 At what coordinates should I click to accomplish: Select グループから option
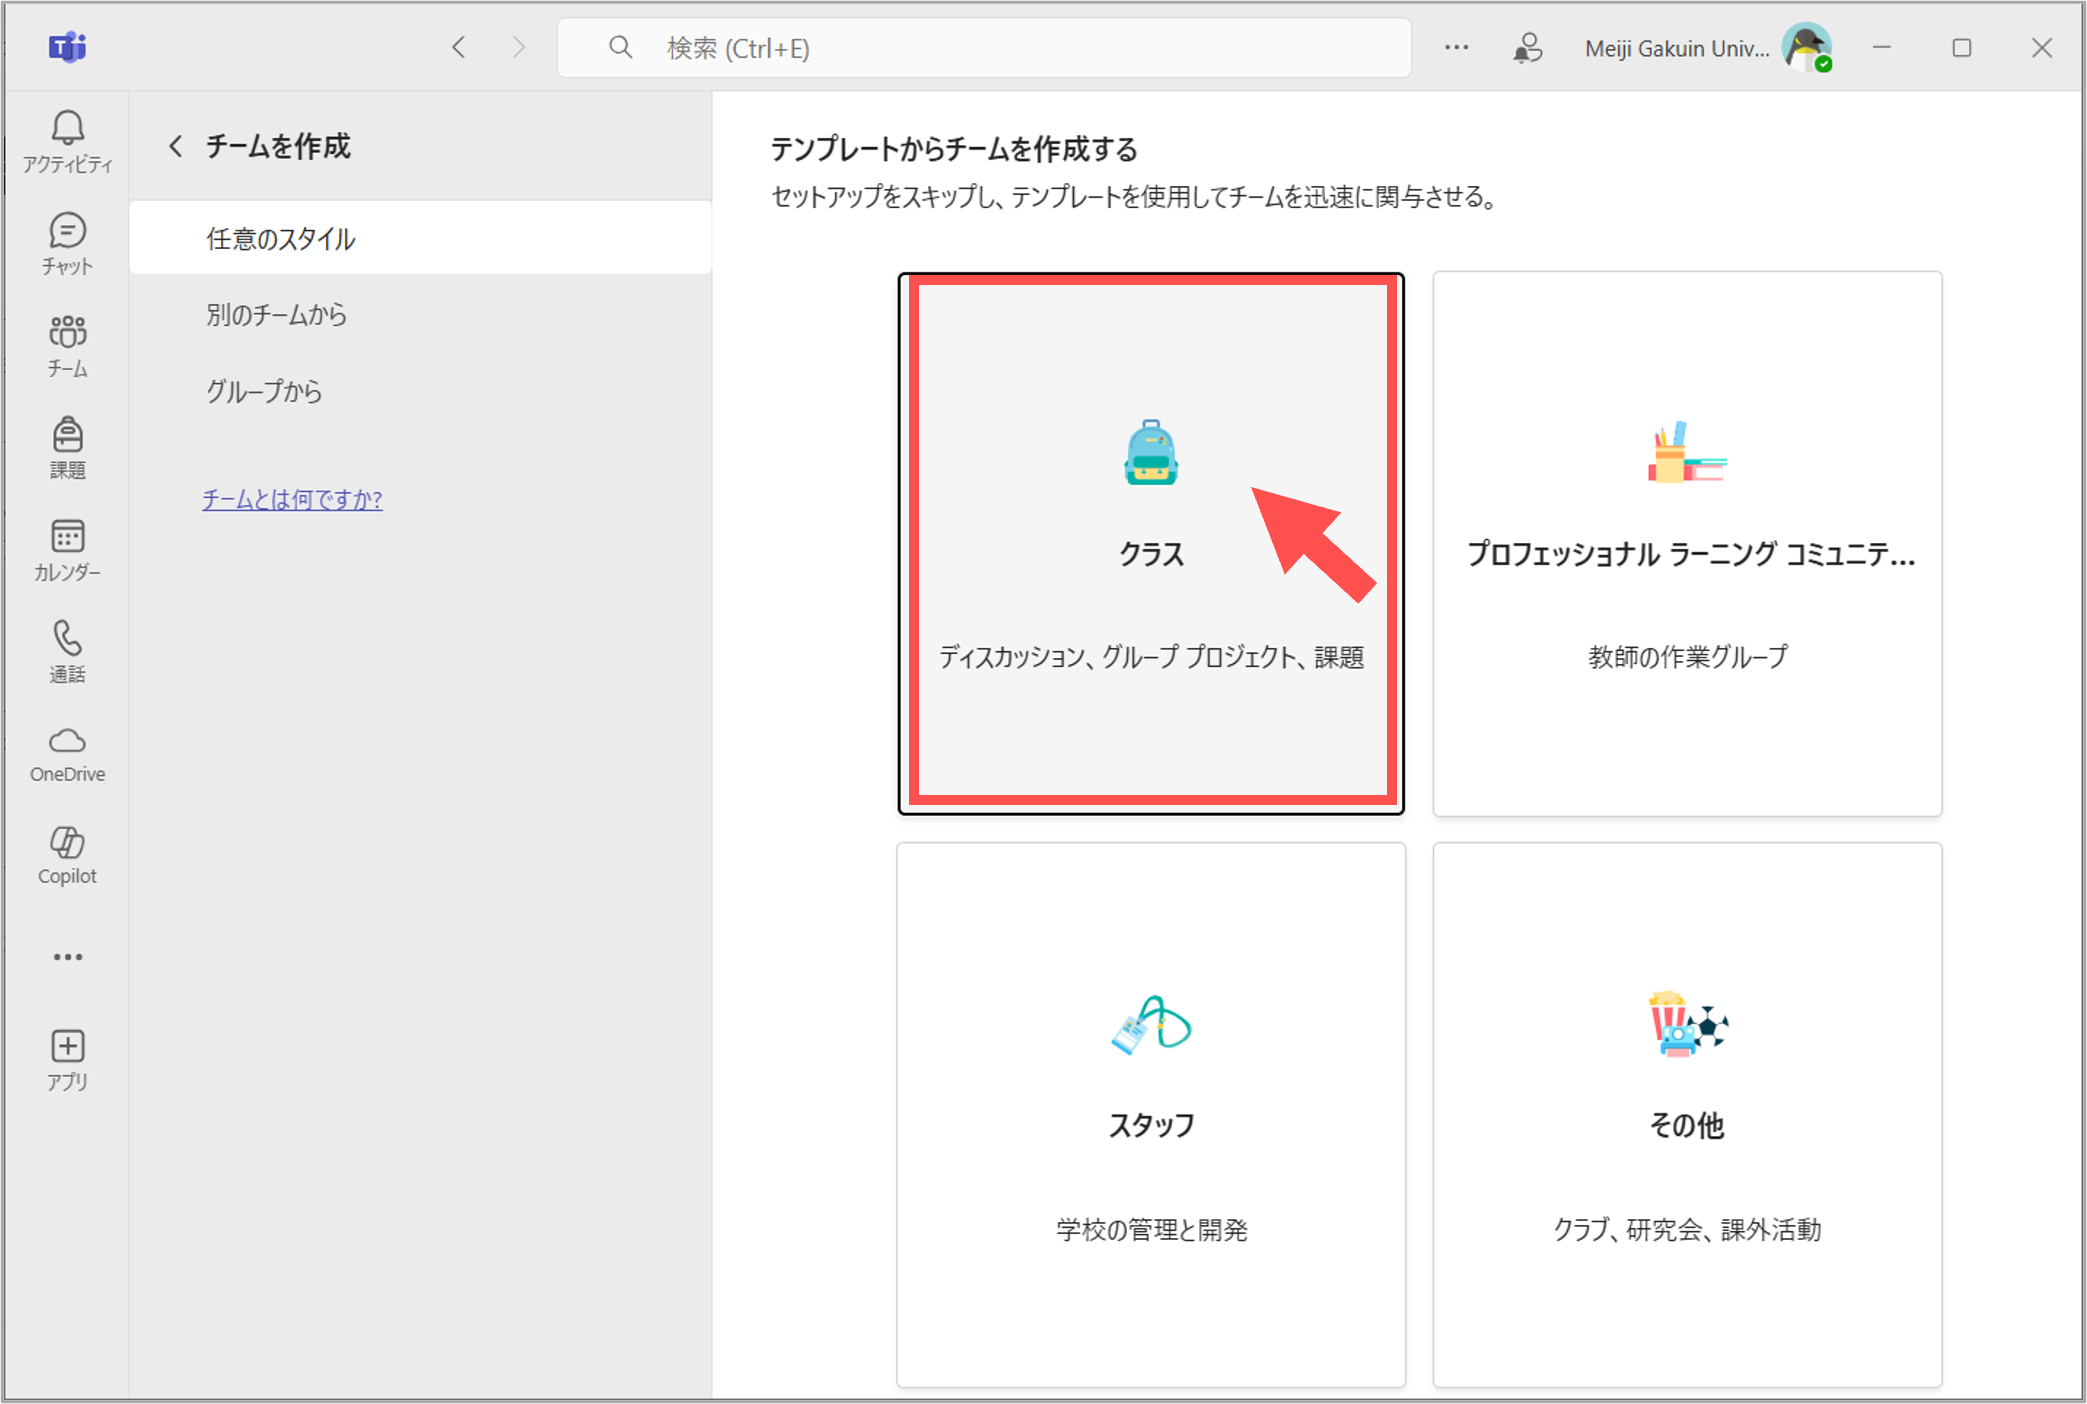click(265, 391)
